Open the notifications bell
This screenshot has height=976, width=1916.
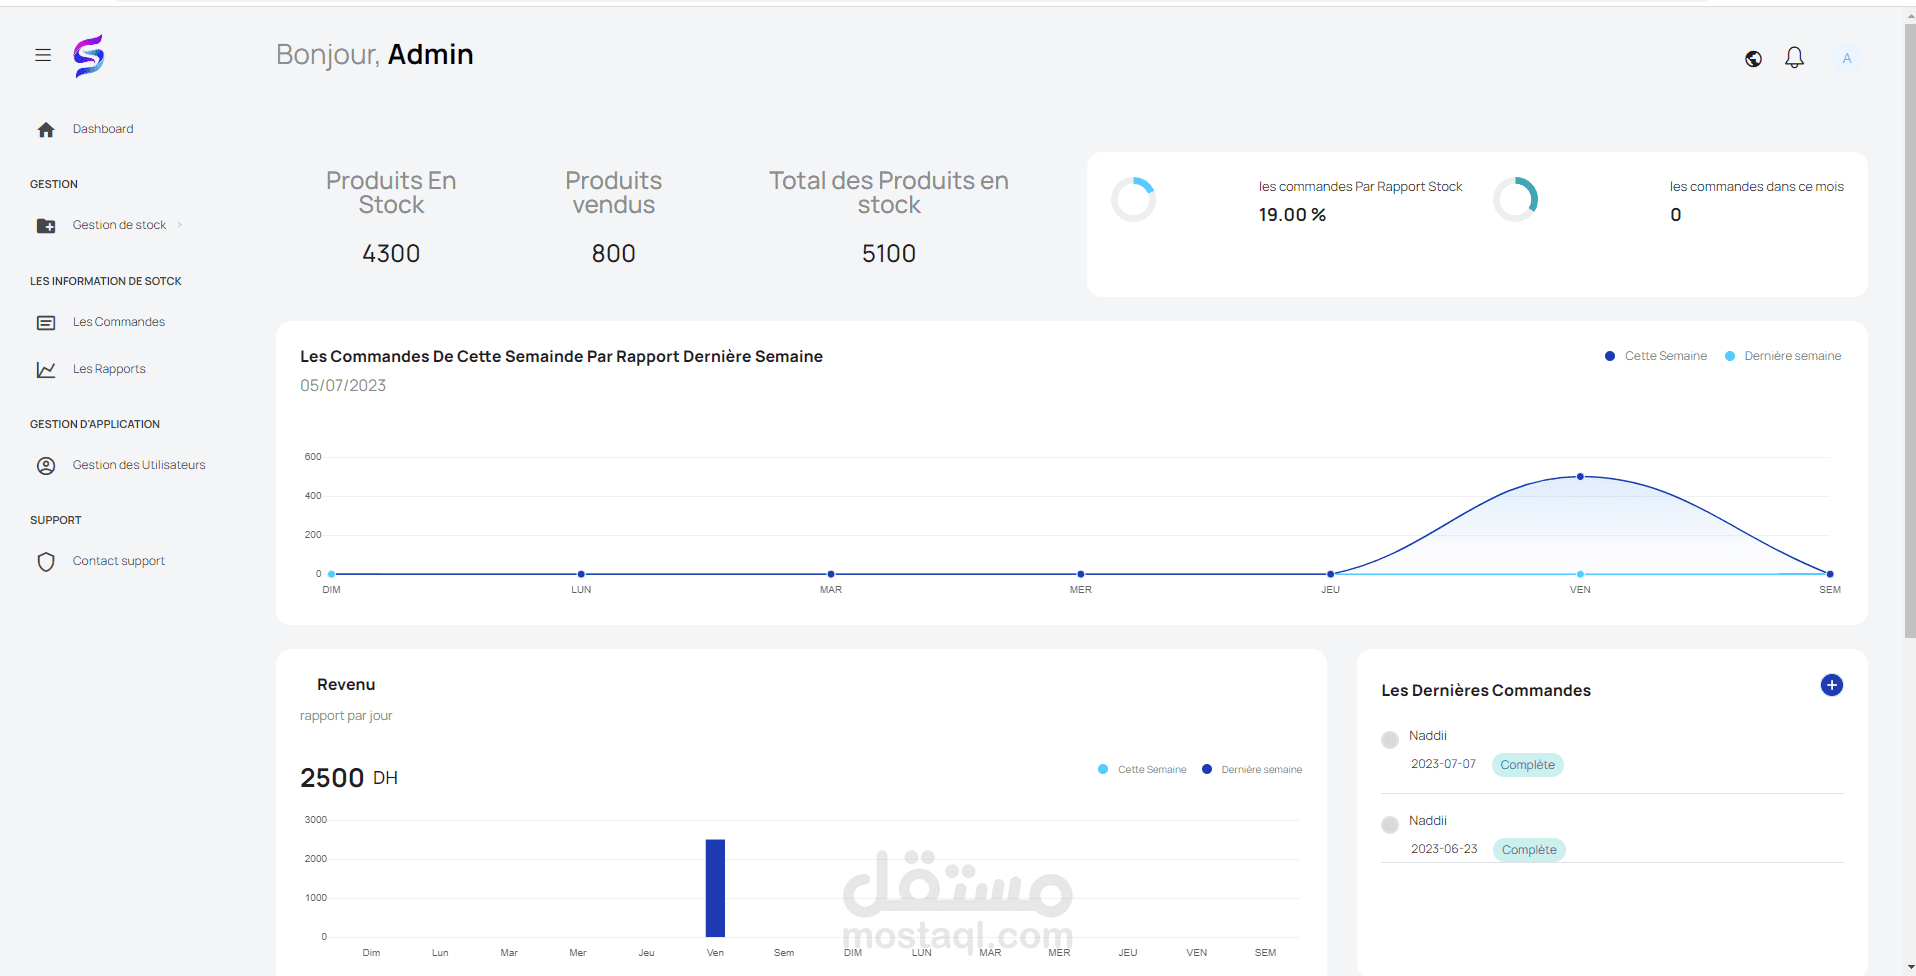click(x=1794, y=58)
